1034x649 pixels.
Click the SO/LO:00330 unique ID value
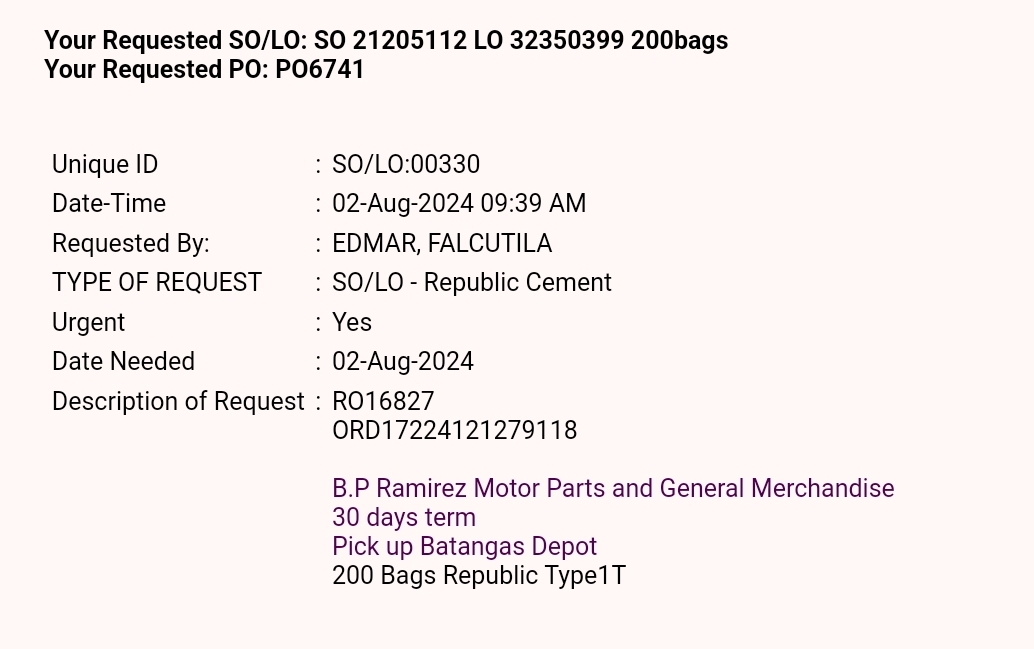tap(406, 164)
